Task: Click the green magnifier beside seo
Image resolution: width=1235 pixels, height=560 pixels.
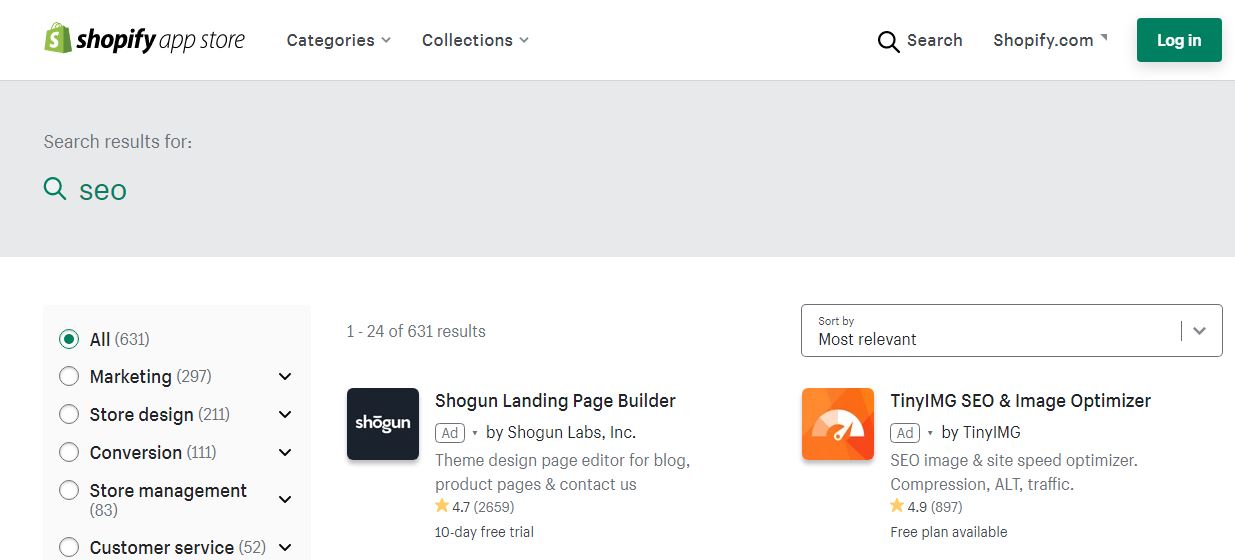Action: [55, 187]
